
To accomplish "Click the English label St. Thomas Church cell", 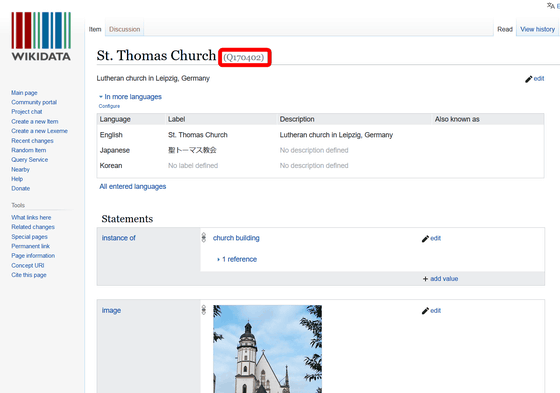I will tap(198, 135).
